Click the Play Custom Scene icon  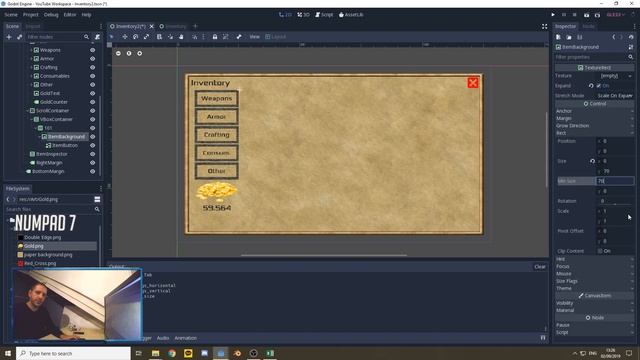pos(597,15)
